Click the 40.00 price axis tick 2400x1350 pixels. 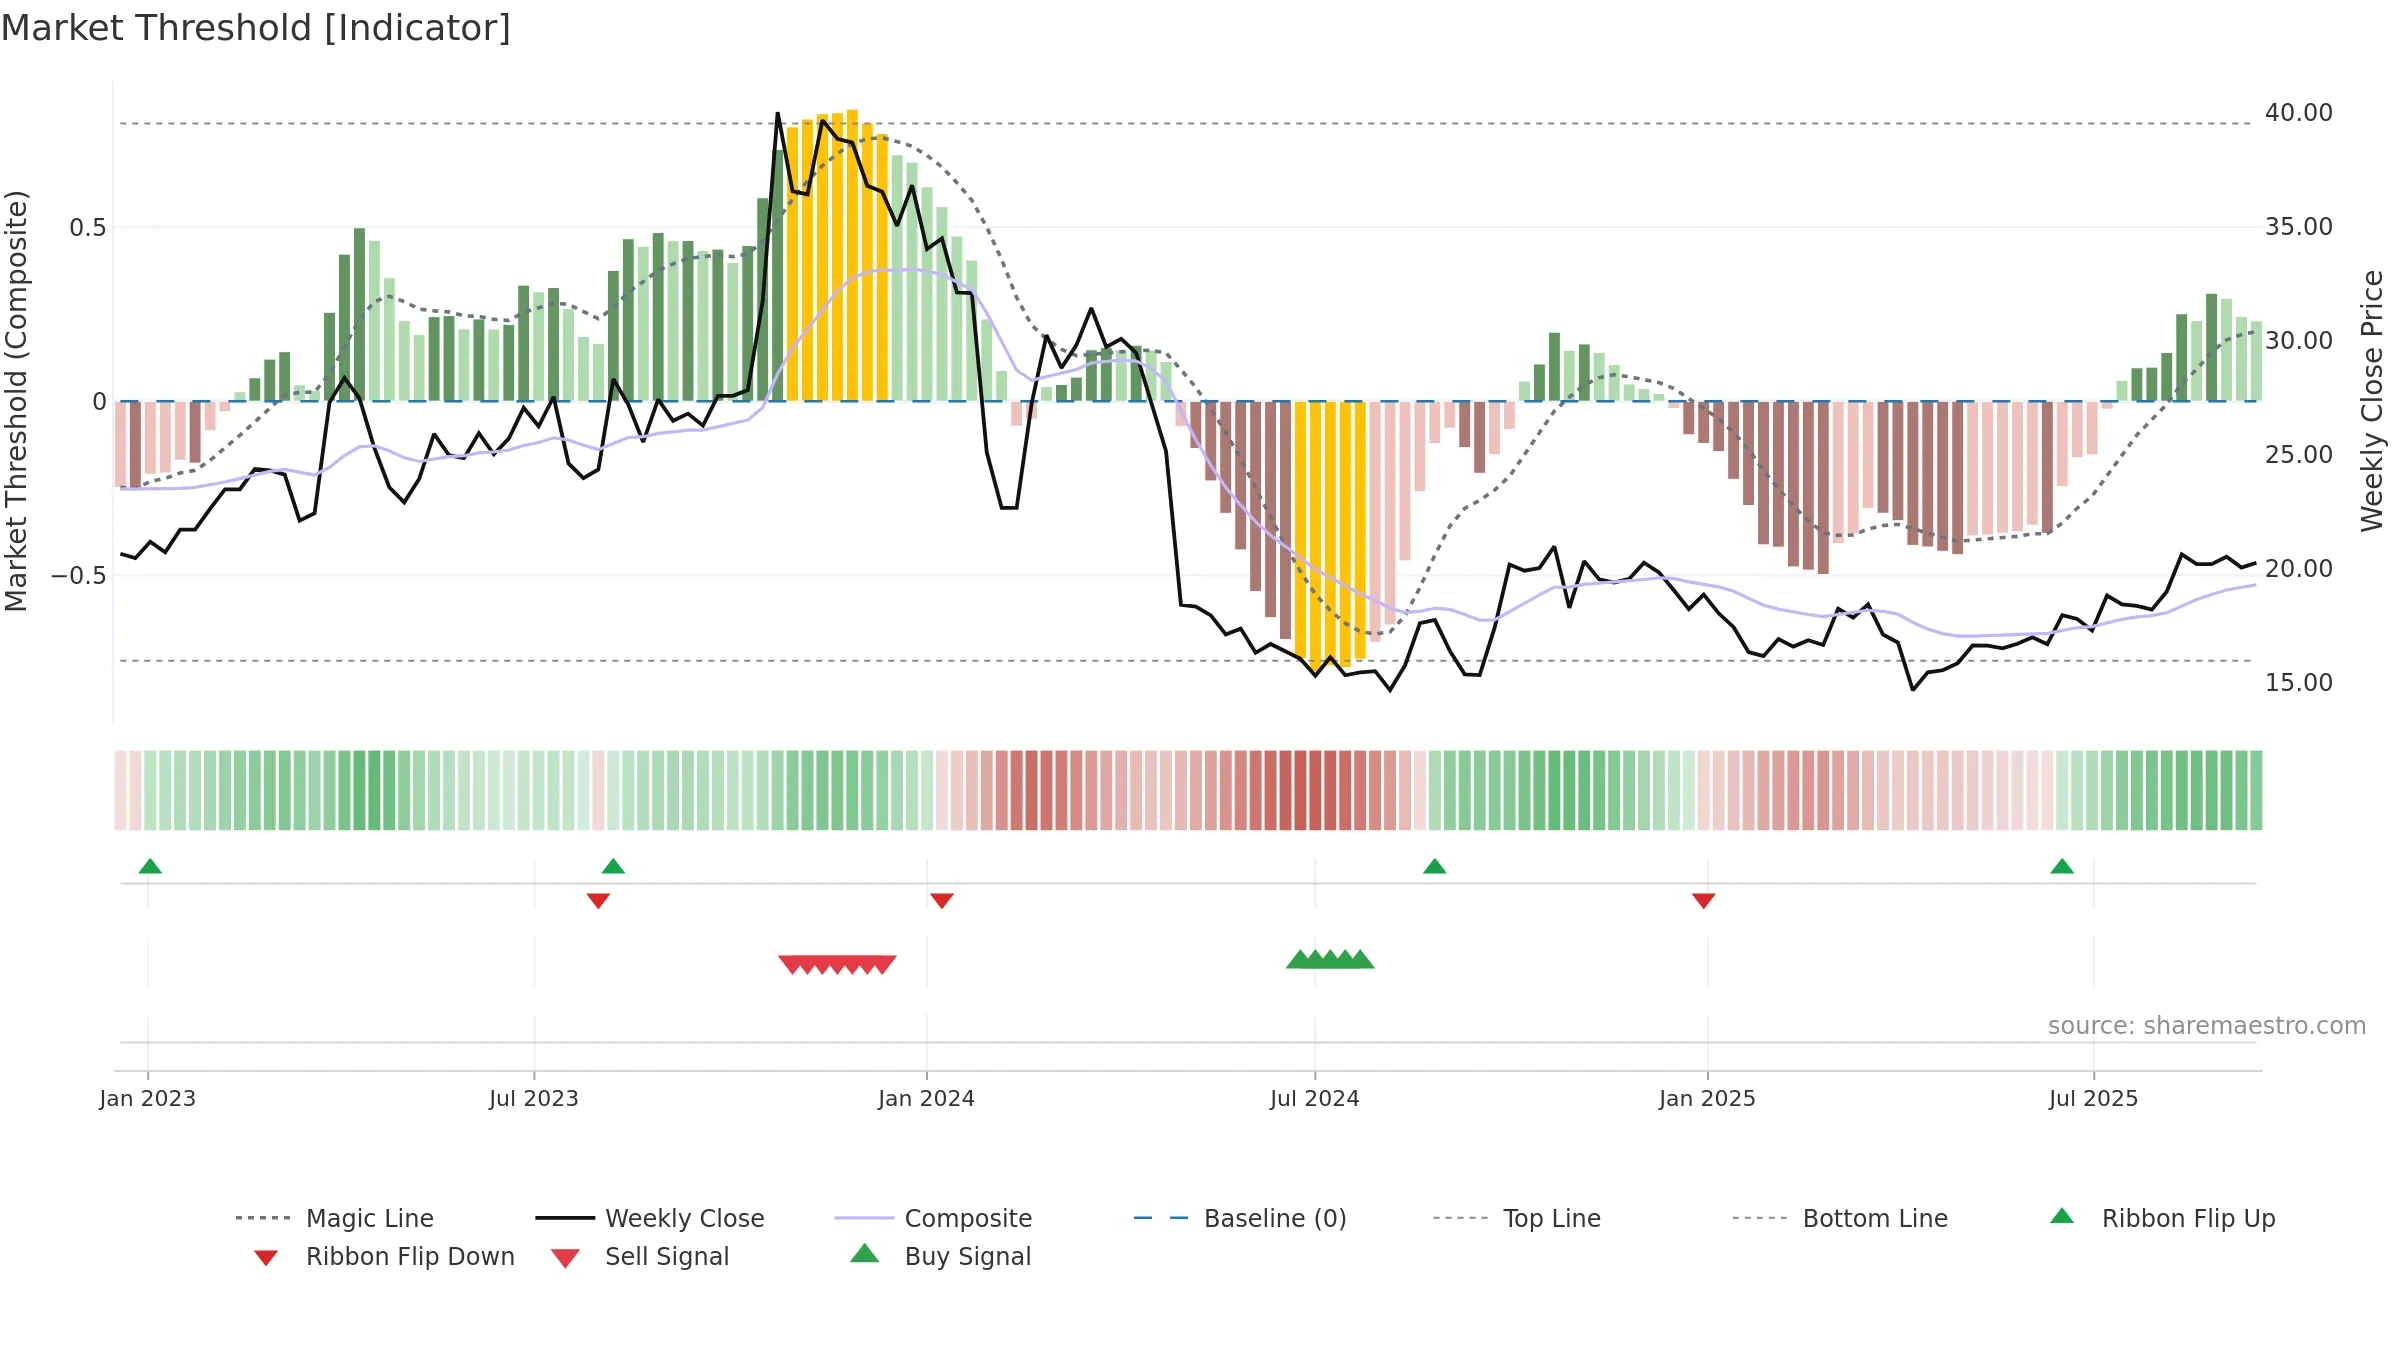pyautogui.click(x=2299, y=113)
